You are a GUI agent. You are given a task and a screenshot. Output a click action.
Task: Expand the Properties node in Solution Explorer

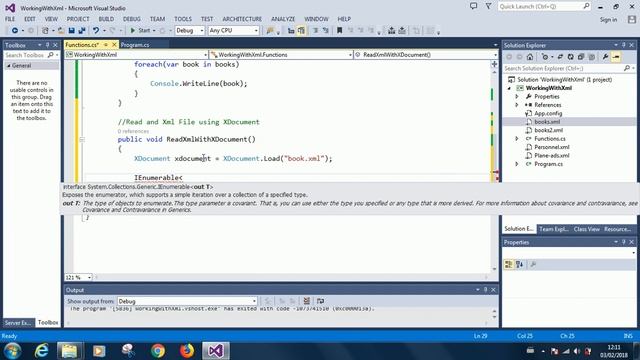pyautogui.click(x=517, y=97)
